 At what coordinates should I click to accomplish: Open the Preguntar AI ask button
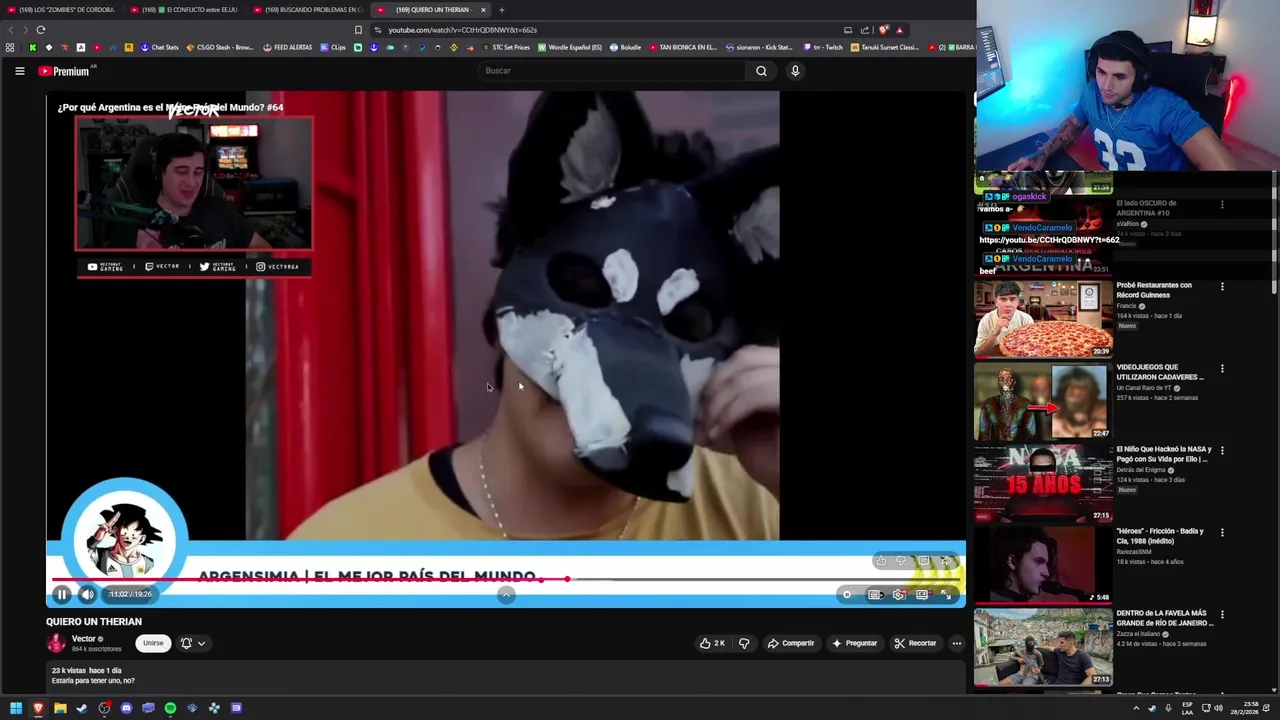point(854,643)
